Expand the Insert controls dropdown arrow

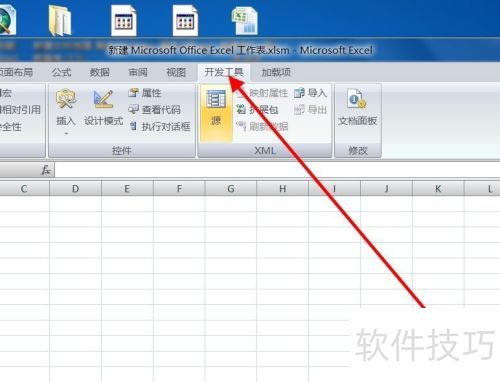66,133
